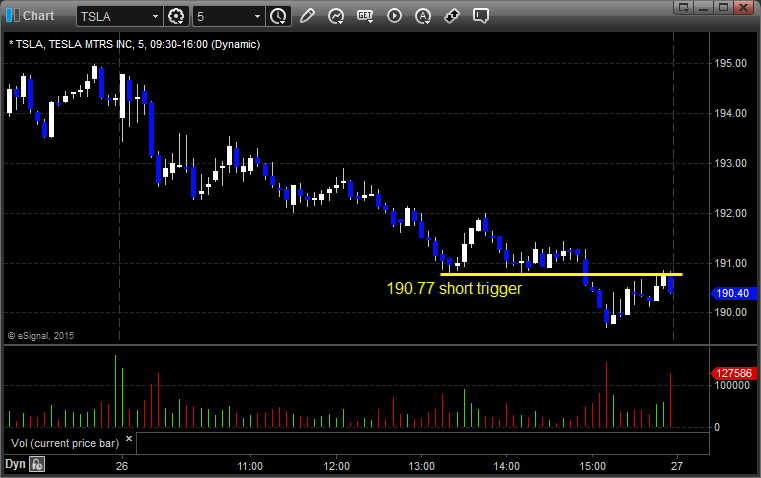The height and width of the screenshot is (478, 761).
Task: Toggle the time lock icon next to Dyn
Action: point(37,465)
